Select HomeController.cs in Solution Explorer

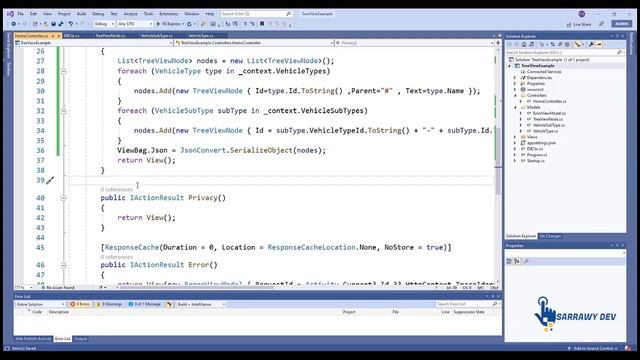(x=549, y=101)
